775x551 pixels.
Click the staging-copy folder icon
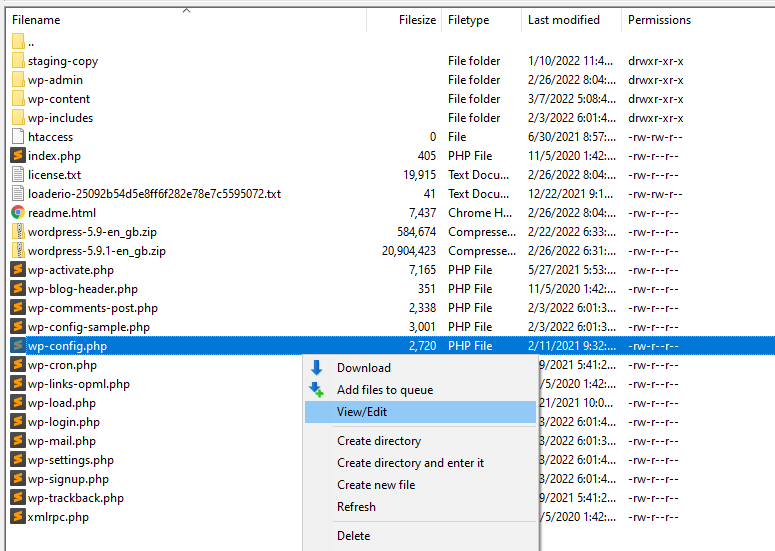click(18, 61)
